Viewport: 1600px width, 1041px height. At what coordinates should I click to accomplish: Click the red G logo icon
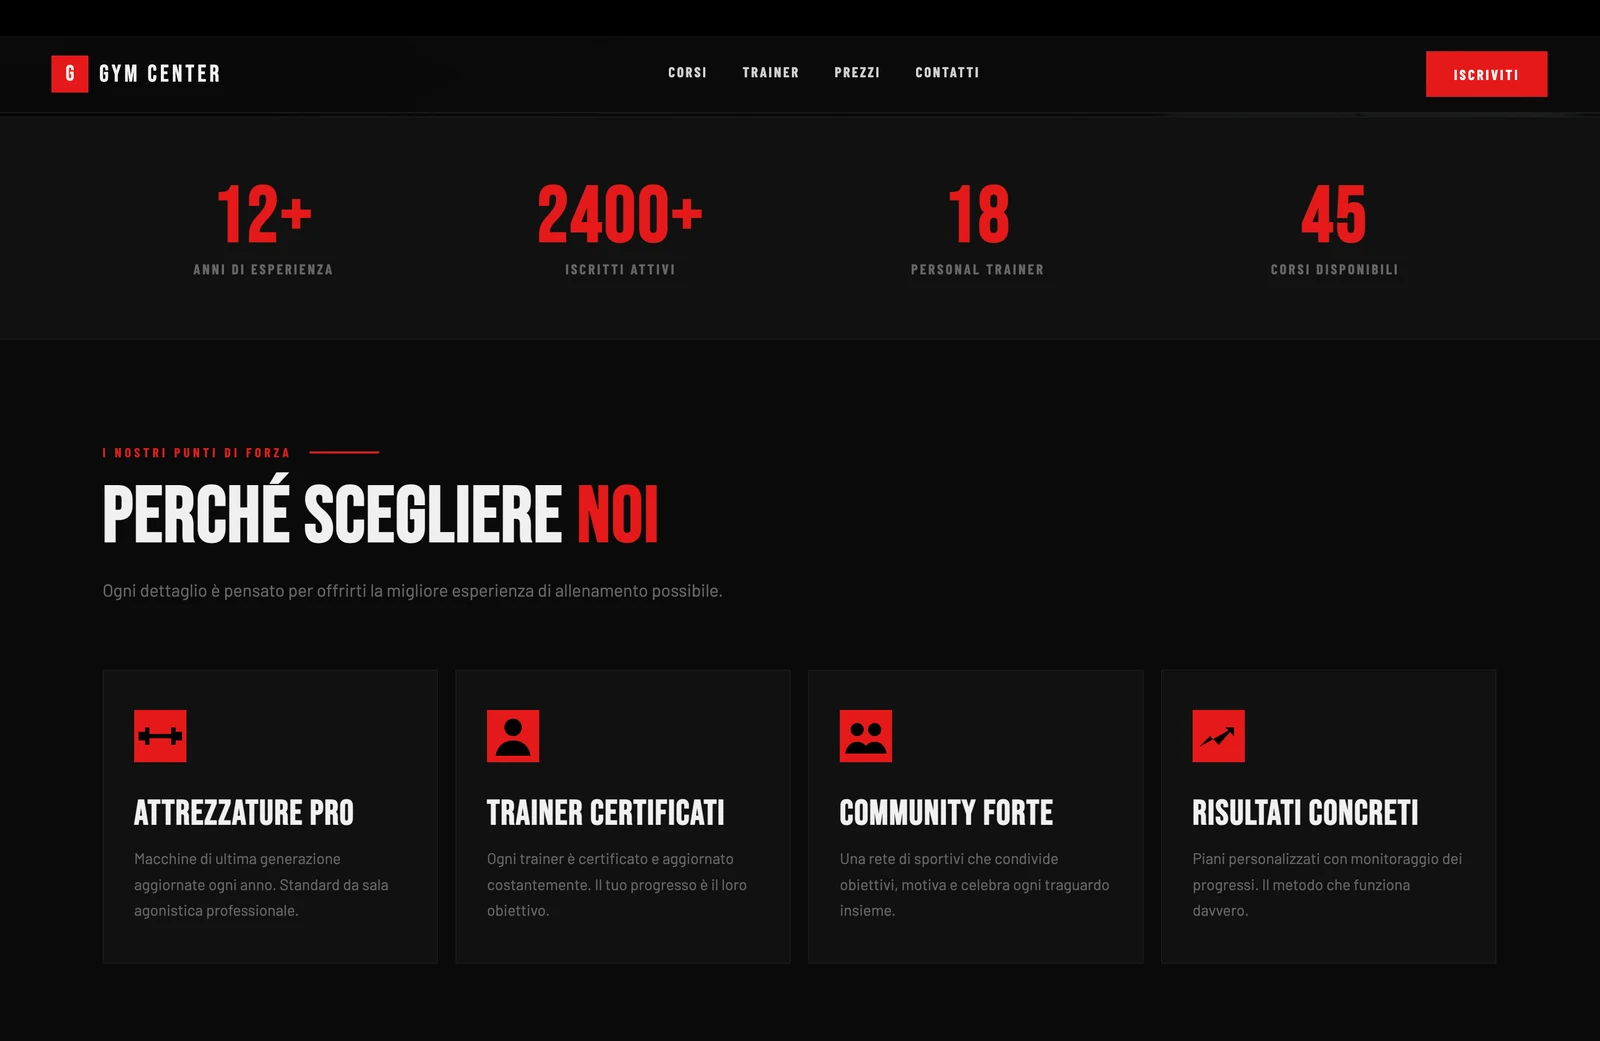(70, 74)
